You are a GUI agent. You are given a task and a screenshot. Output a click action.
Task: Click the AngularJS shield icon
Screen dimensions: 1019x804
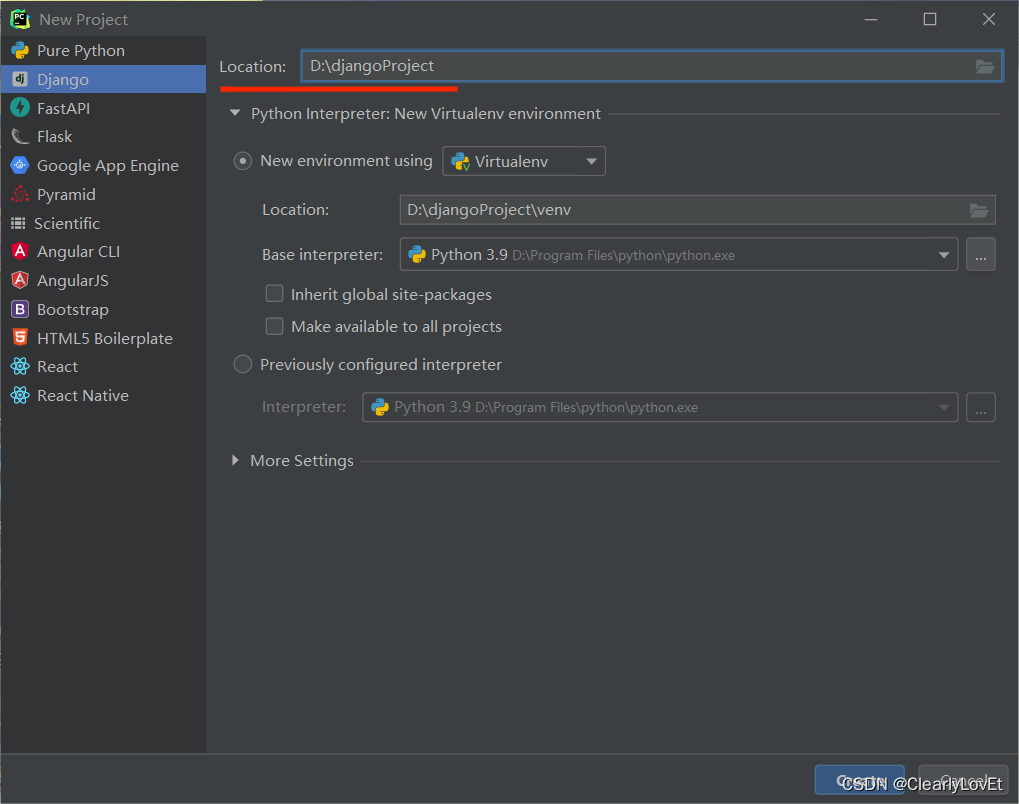tap(20, 280)
